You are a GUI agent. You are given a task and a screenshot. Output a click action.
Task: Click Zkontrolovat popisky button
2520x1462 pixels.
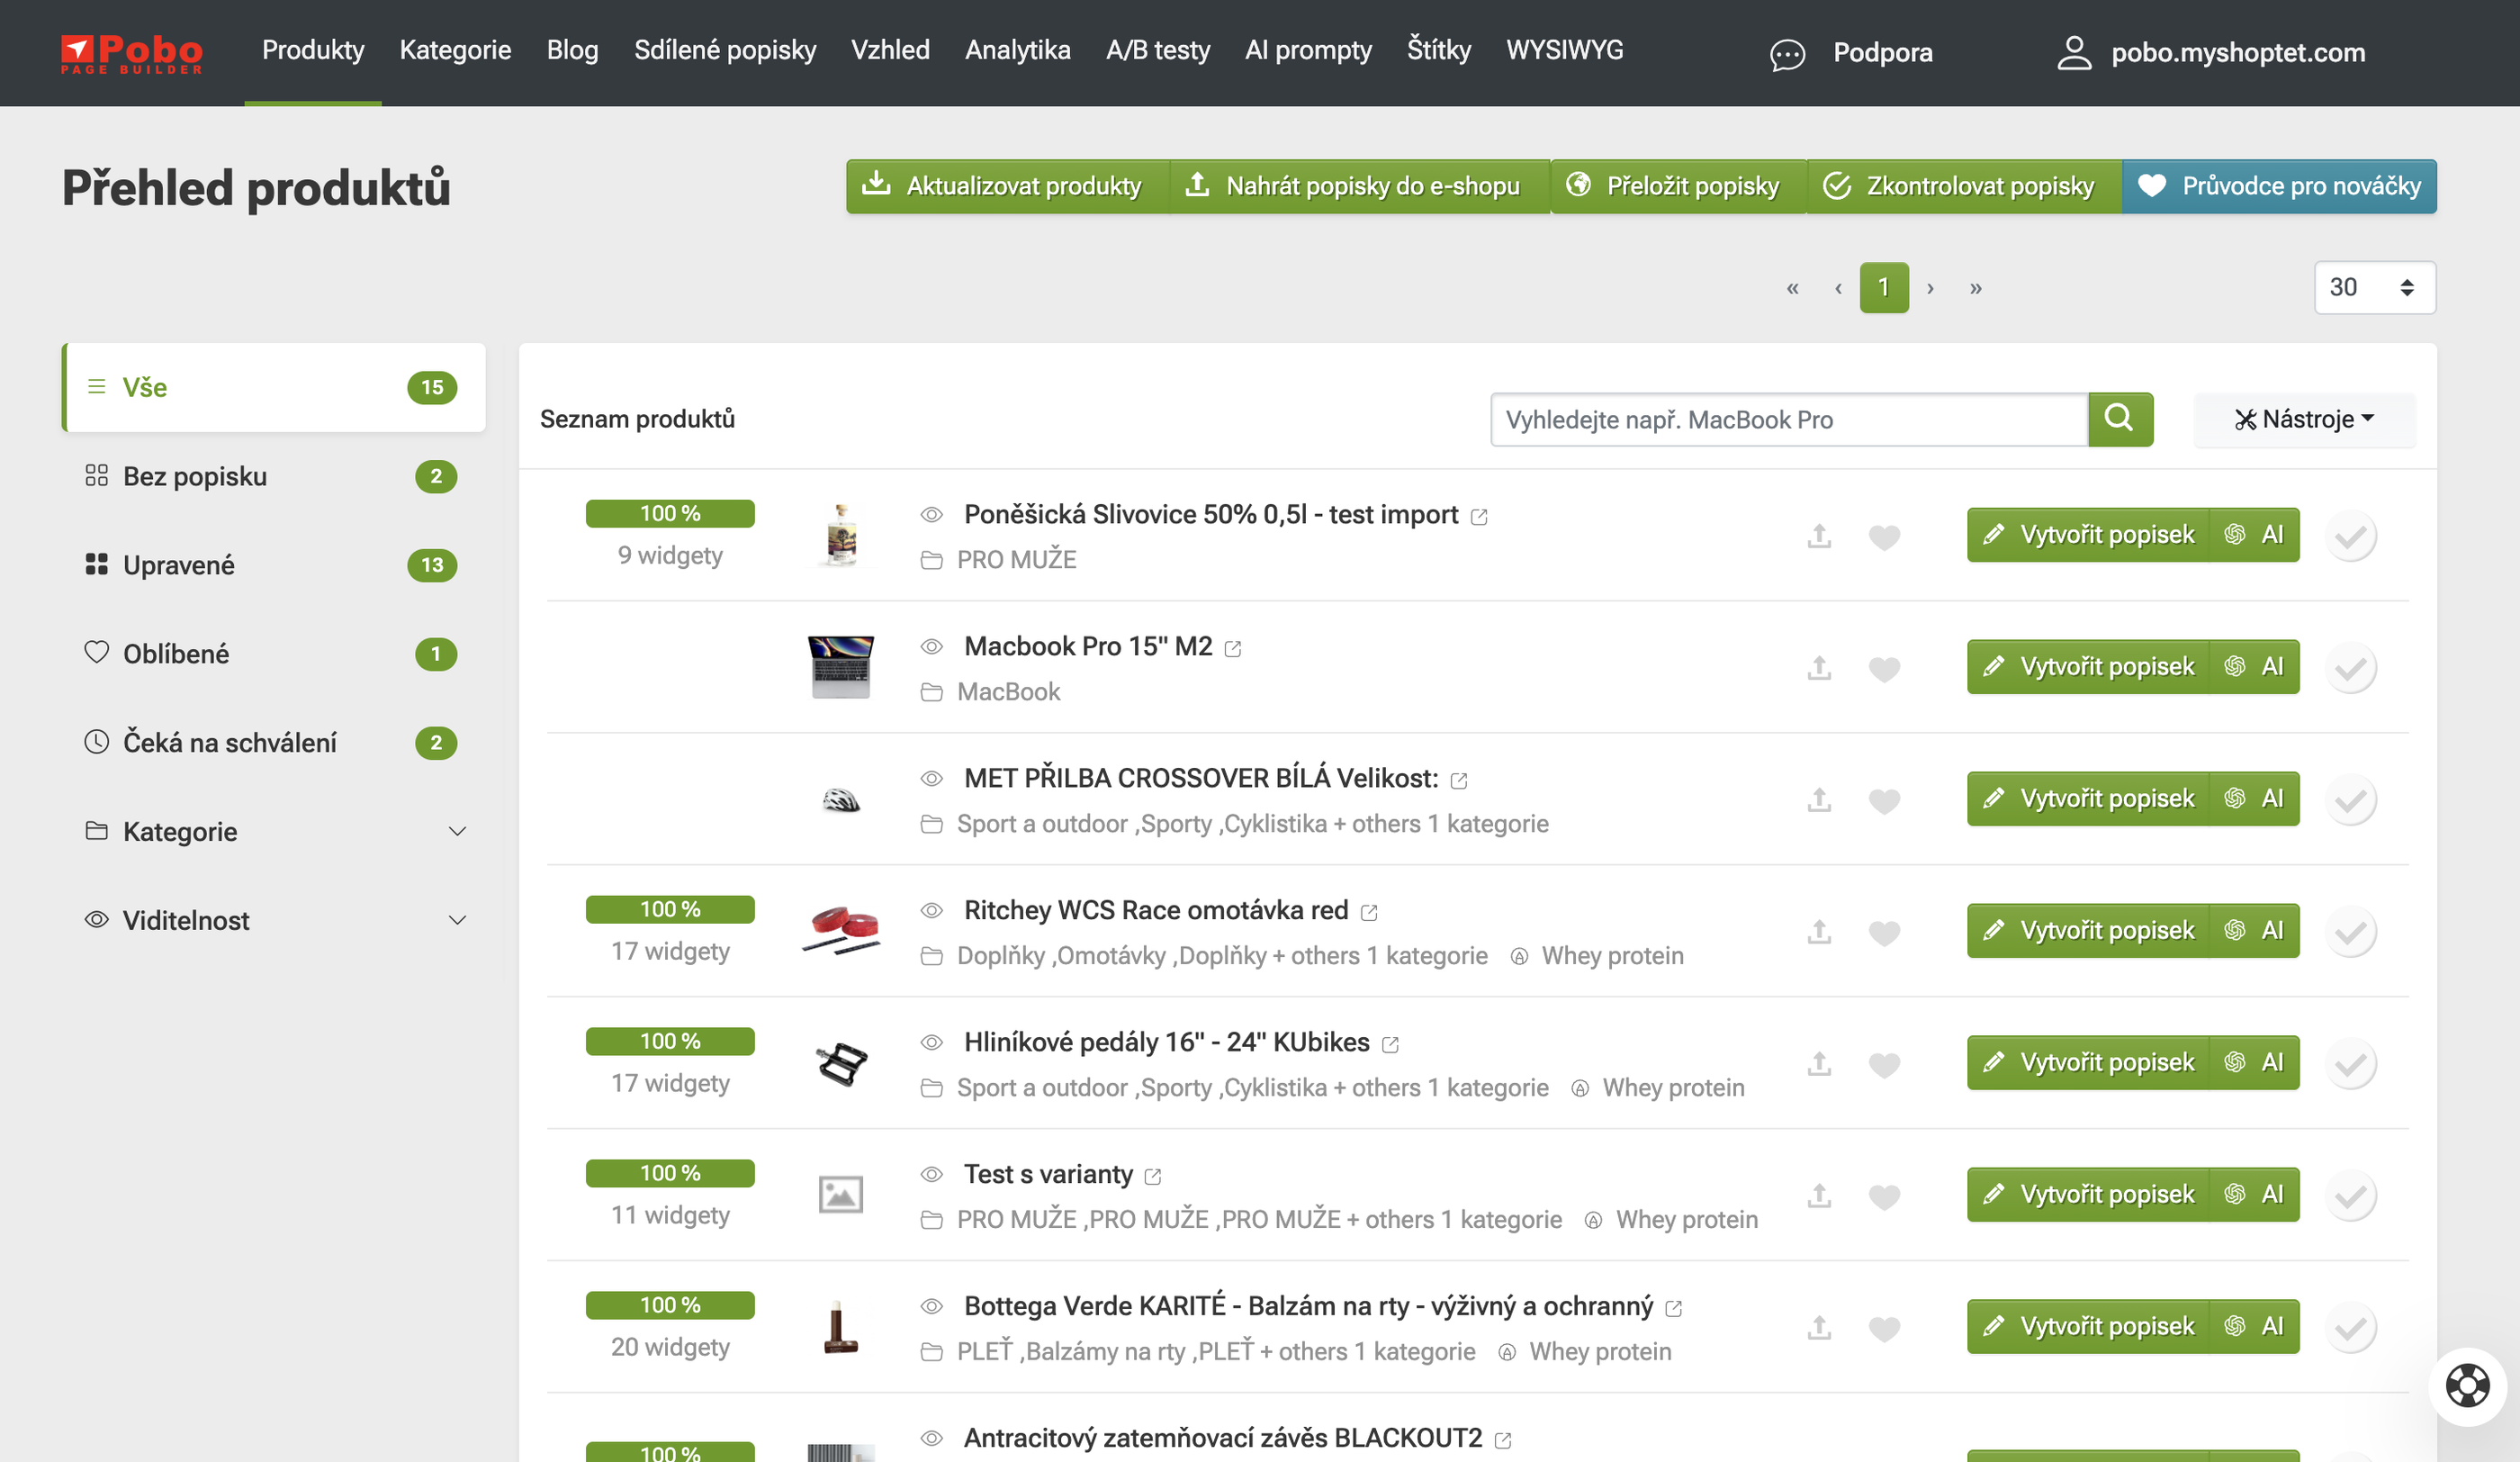pos(1964,186)
